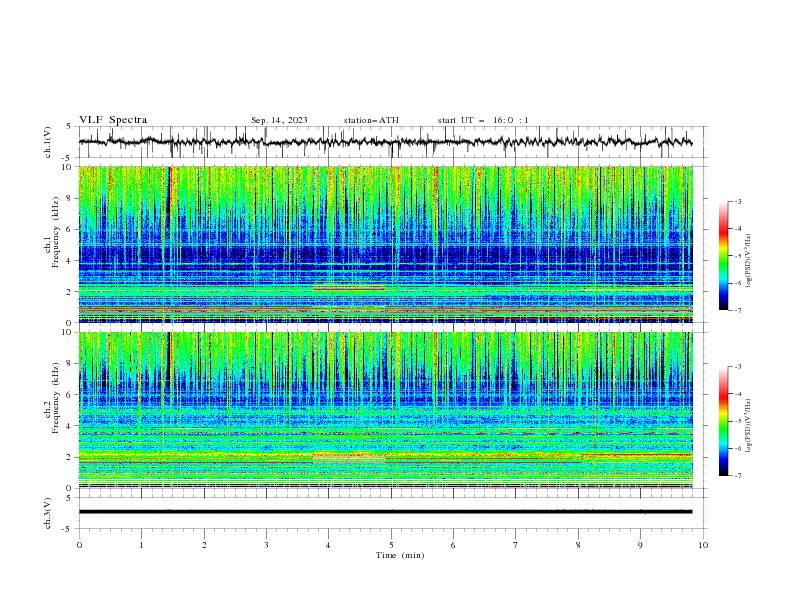
Task: Click the ch.2 "Frequency (kHz)" axis label
Action: (x=56, y=398)
